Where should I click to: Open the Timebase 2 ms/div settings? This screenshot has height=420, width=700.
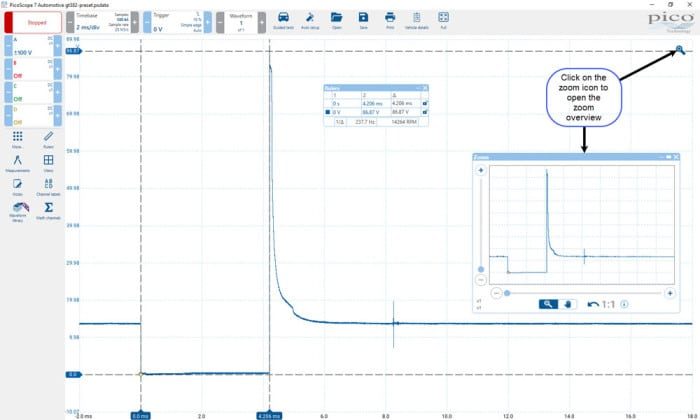point(102,22)
